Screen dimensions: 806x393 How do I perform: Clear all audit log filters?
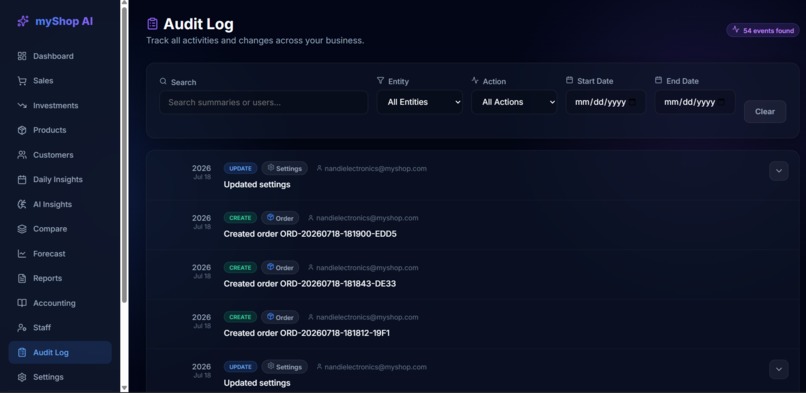pyautogui.click(x=765, y=111)
